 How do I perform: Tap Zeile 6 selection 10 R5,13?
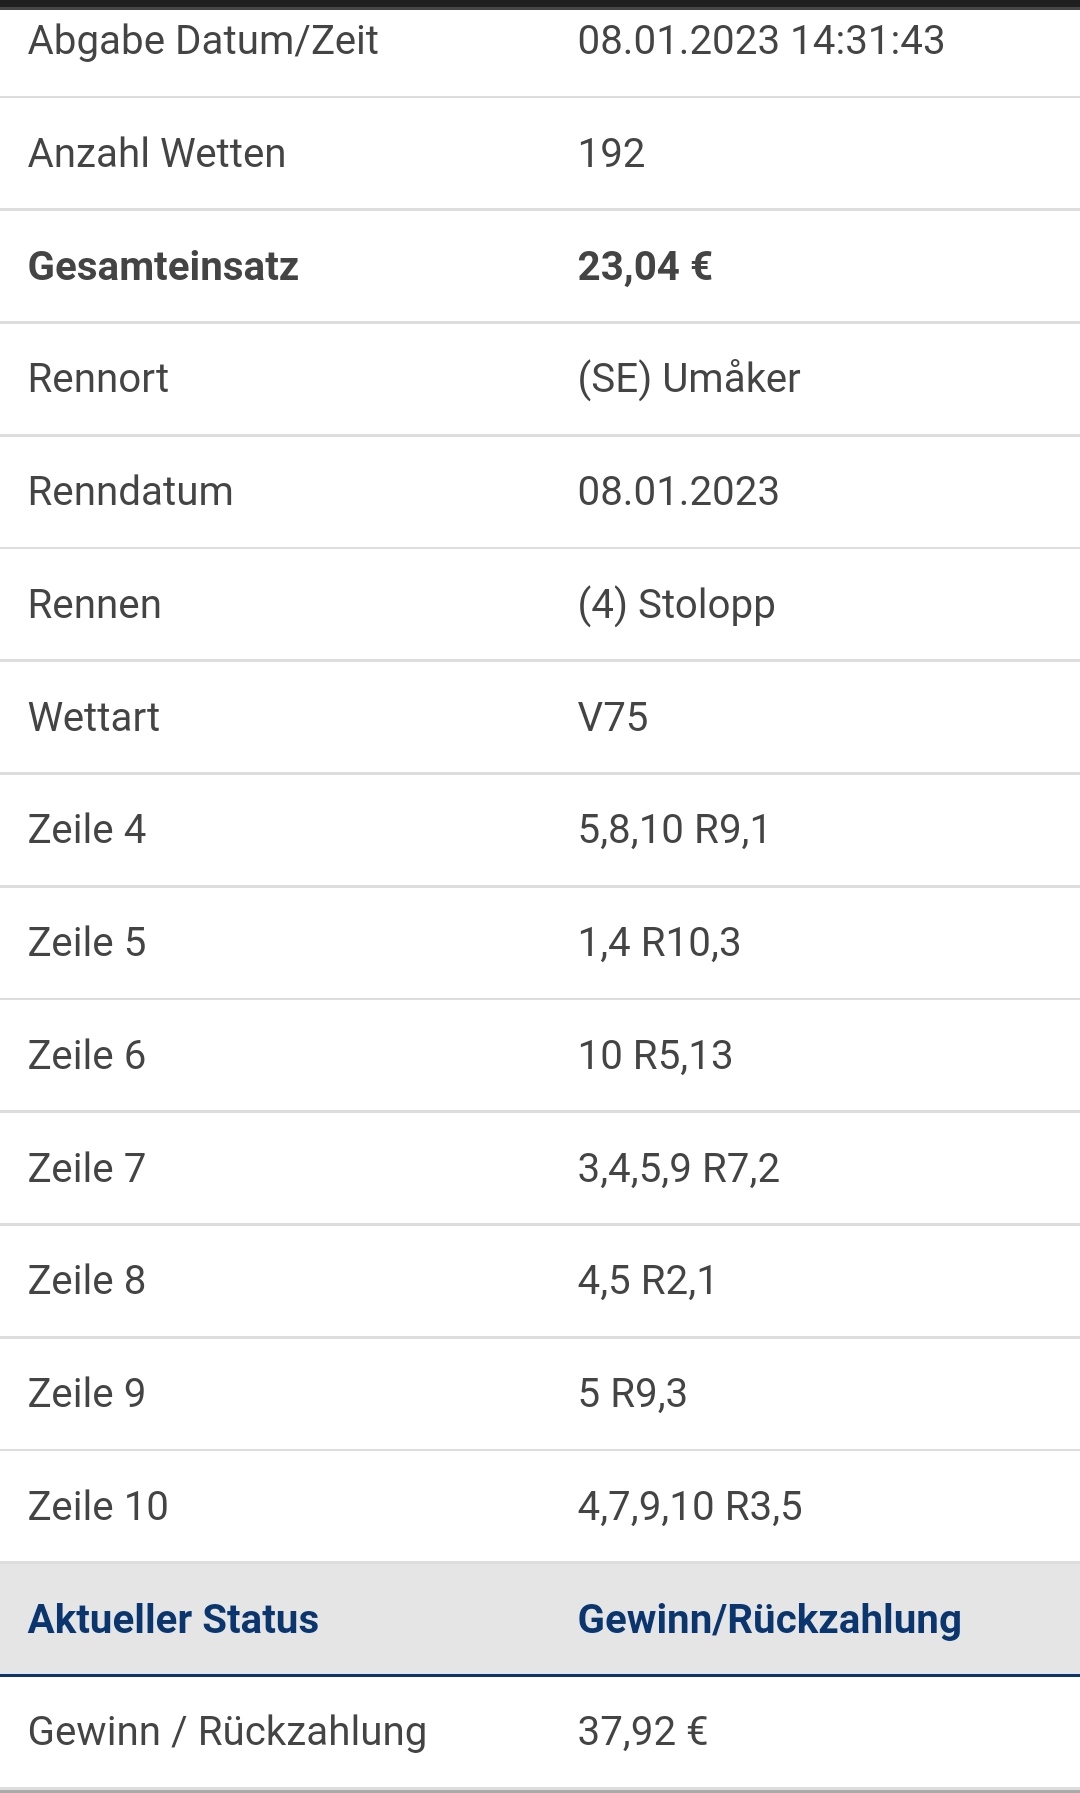(655, 1056)
